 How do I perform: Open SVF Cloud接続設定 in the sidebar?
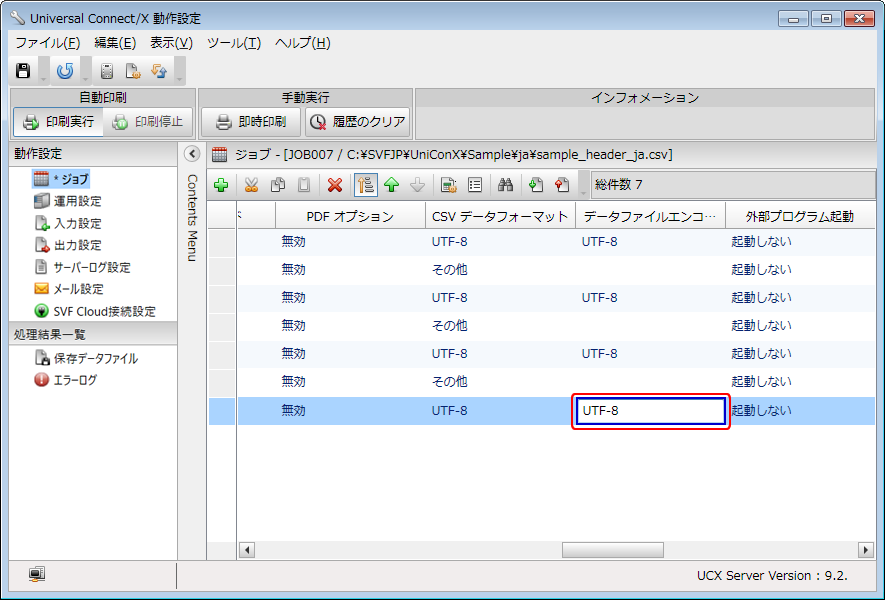(95, 311)
